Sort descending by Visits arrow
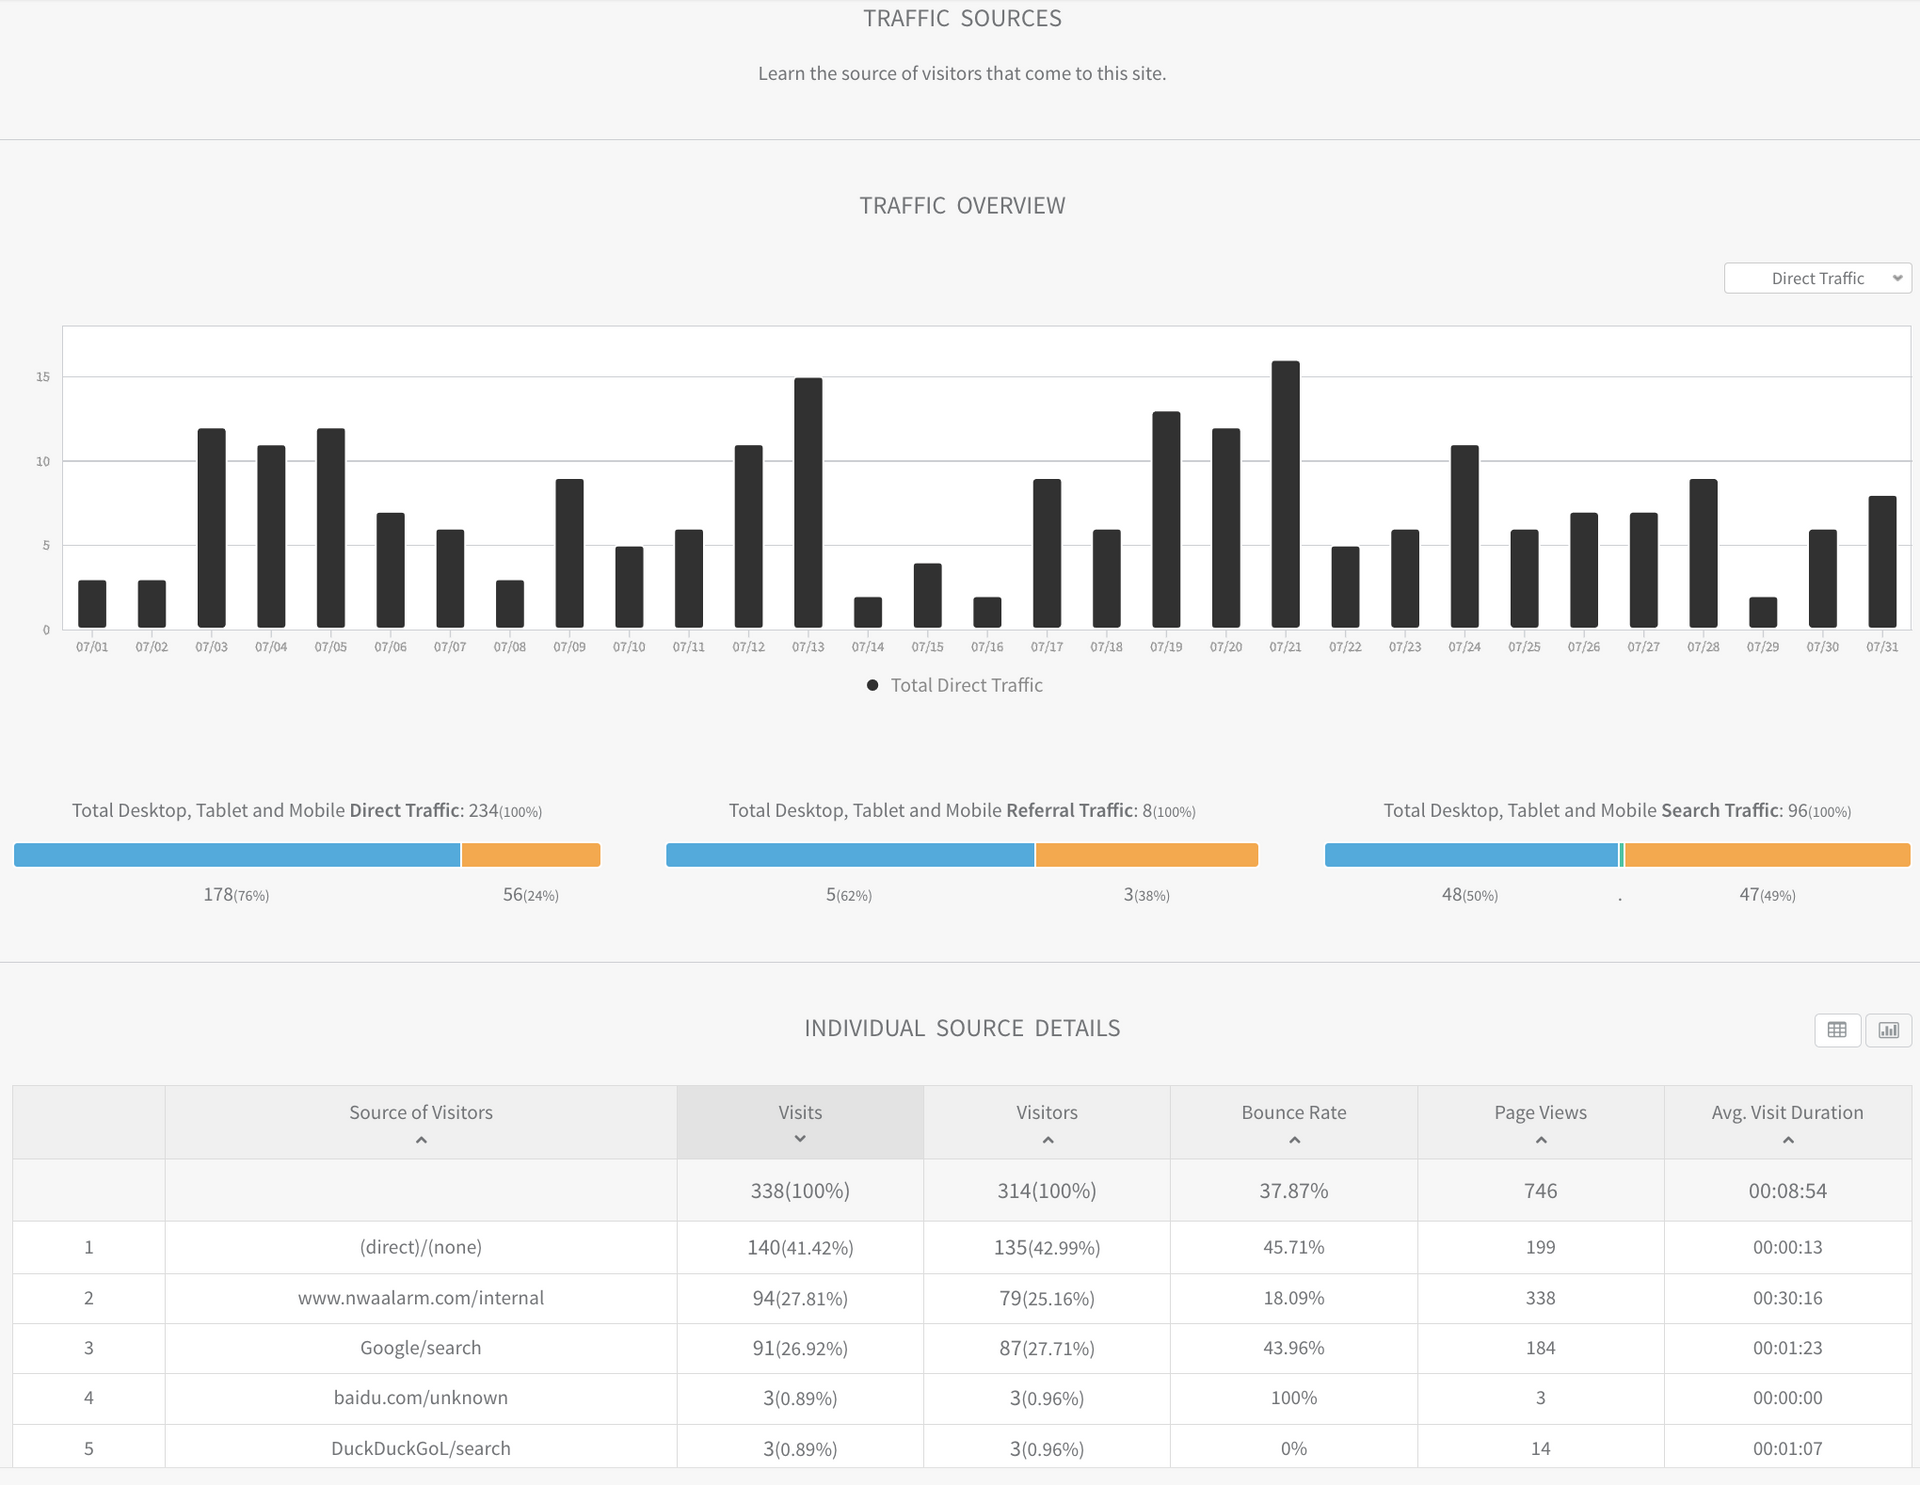Viewport: 1920px width, 1485px height. tap(800, 1140)
